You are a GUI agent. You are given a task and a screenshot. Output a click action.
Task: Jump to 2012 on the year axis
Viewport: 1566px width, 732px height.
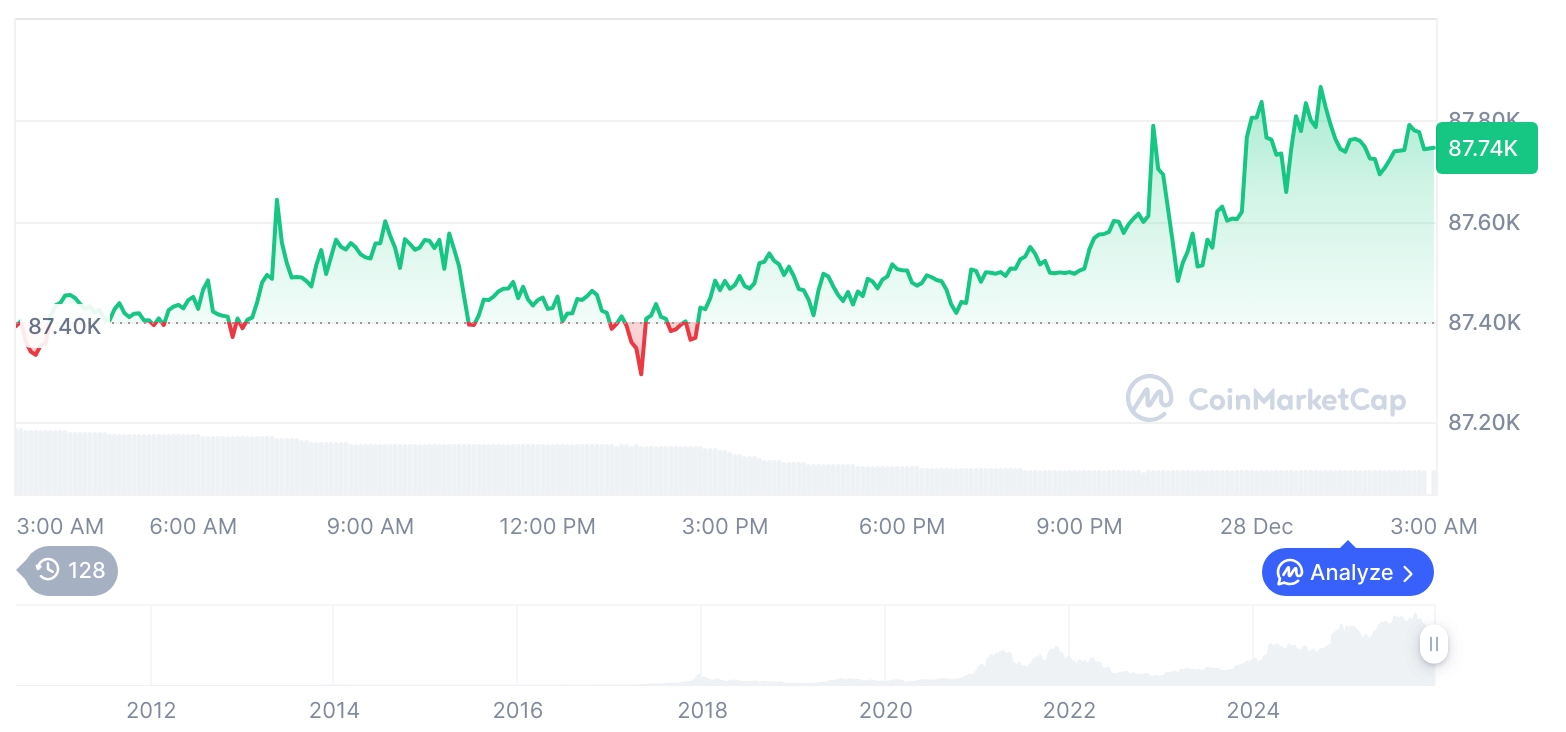point(151,710)
